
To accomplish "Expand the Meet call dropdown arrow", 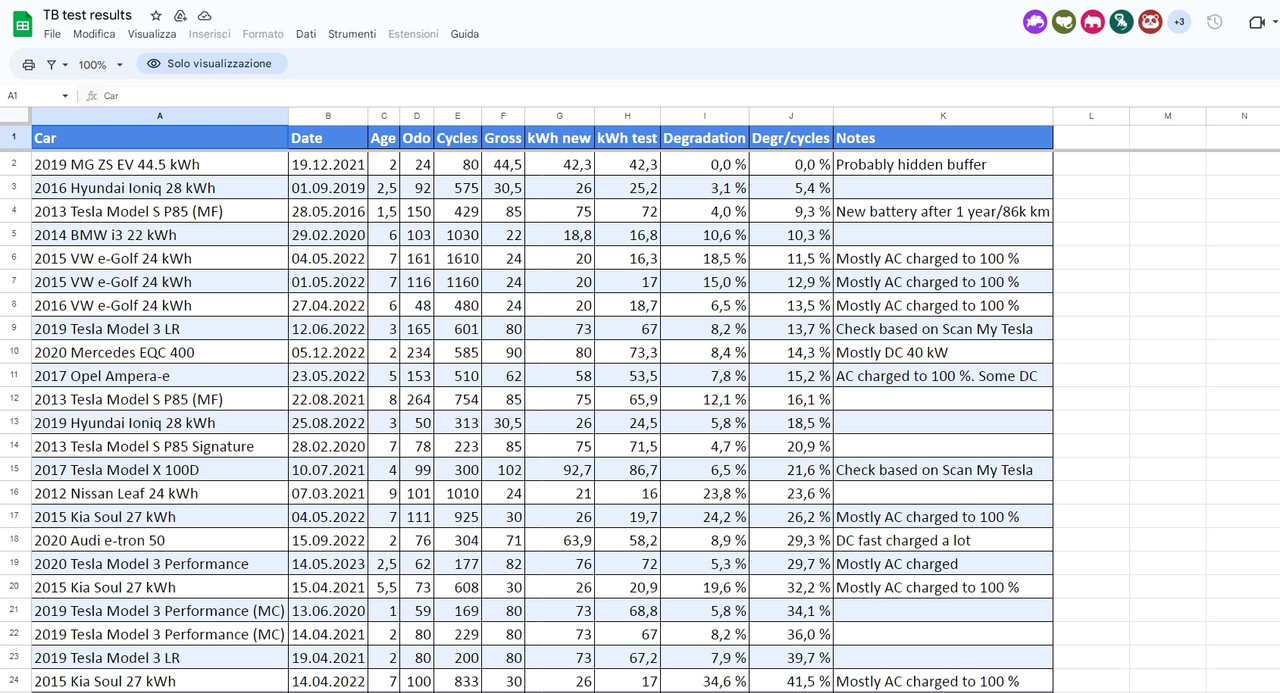I will point(1277,22).
